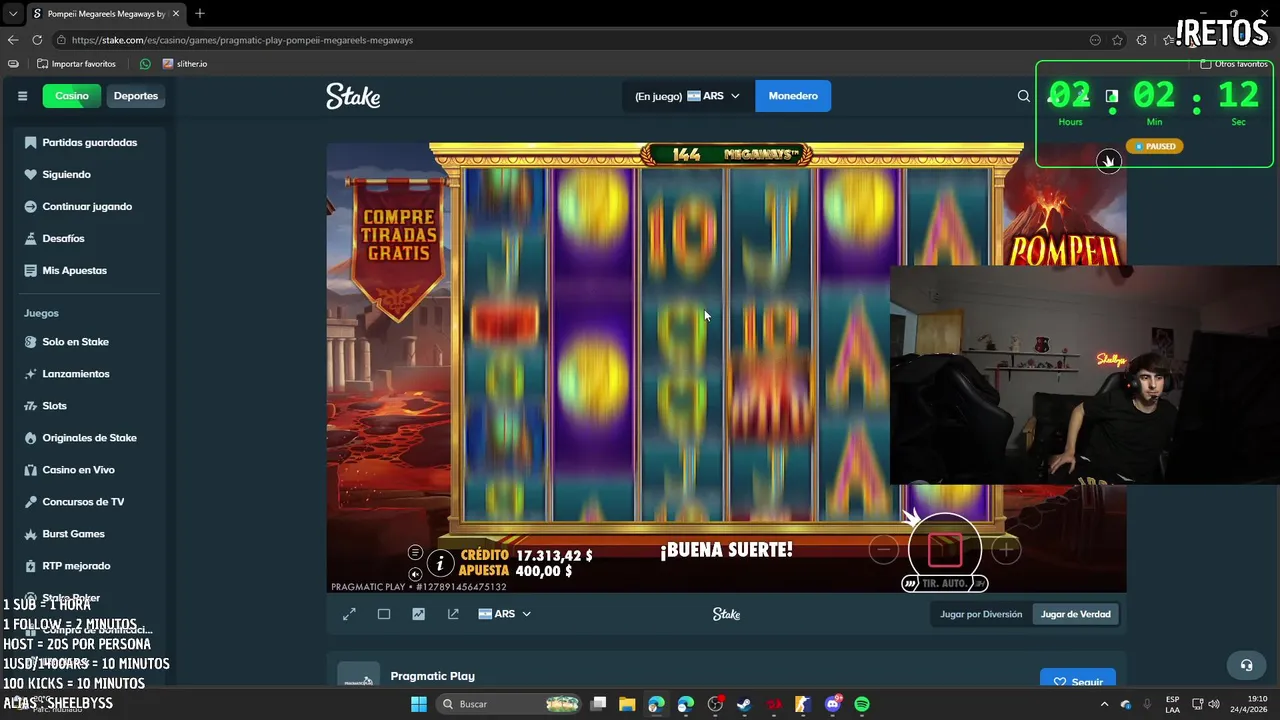
Task: Open Monedero wallet
Action: point(793,96)
